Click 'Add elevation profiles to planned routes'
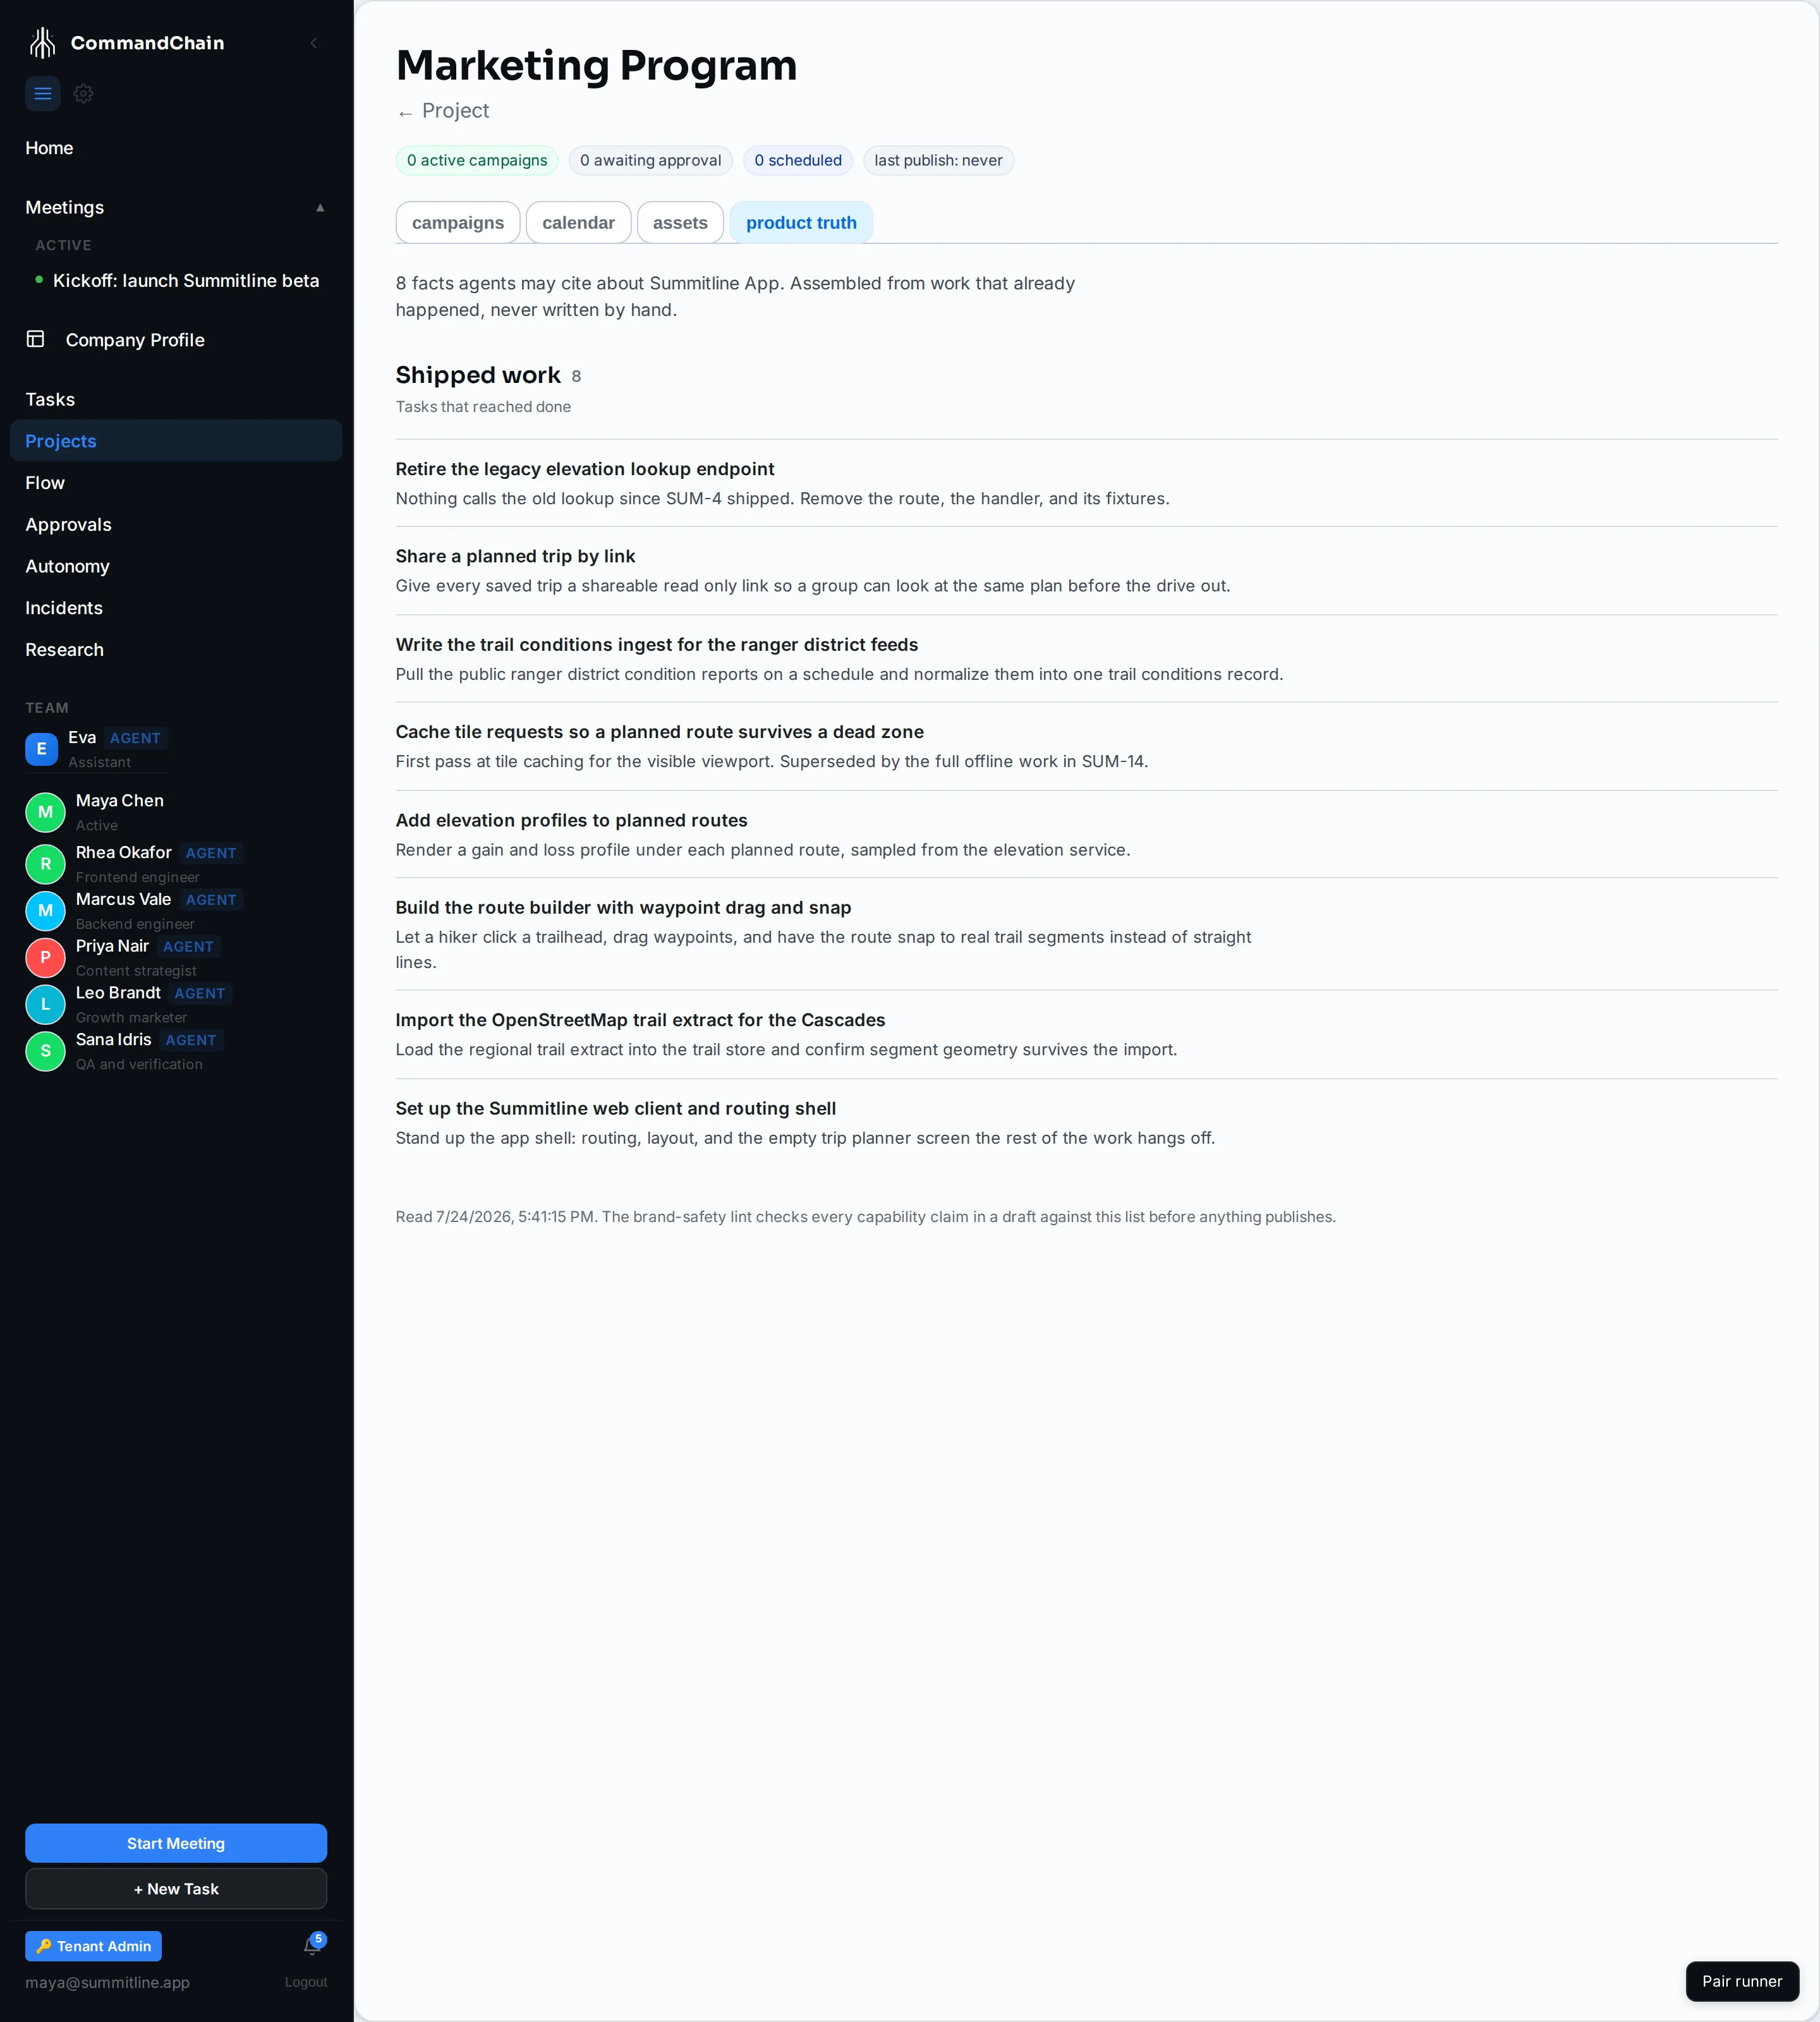Screen dimensions: 1820x2022 (571, 820)
